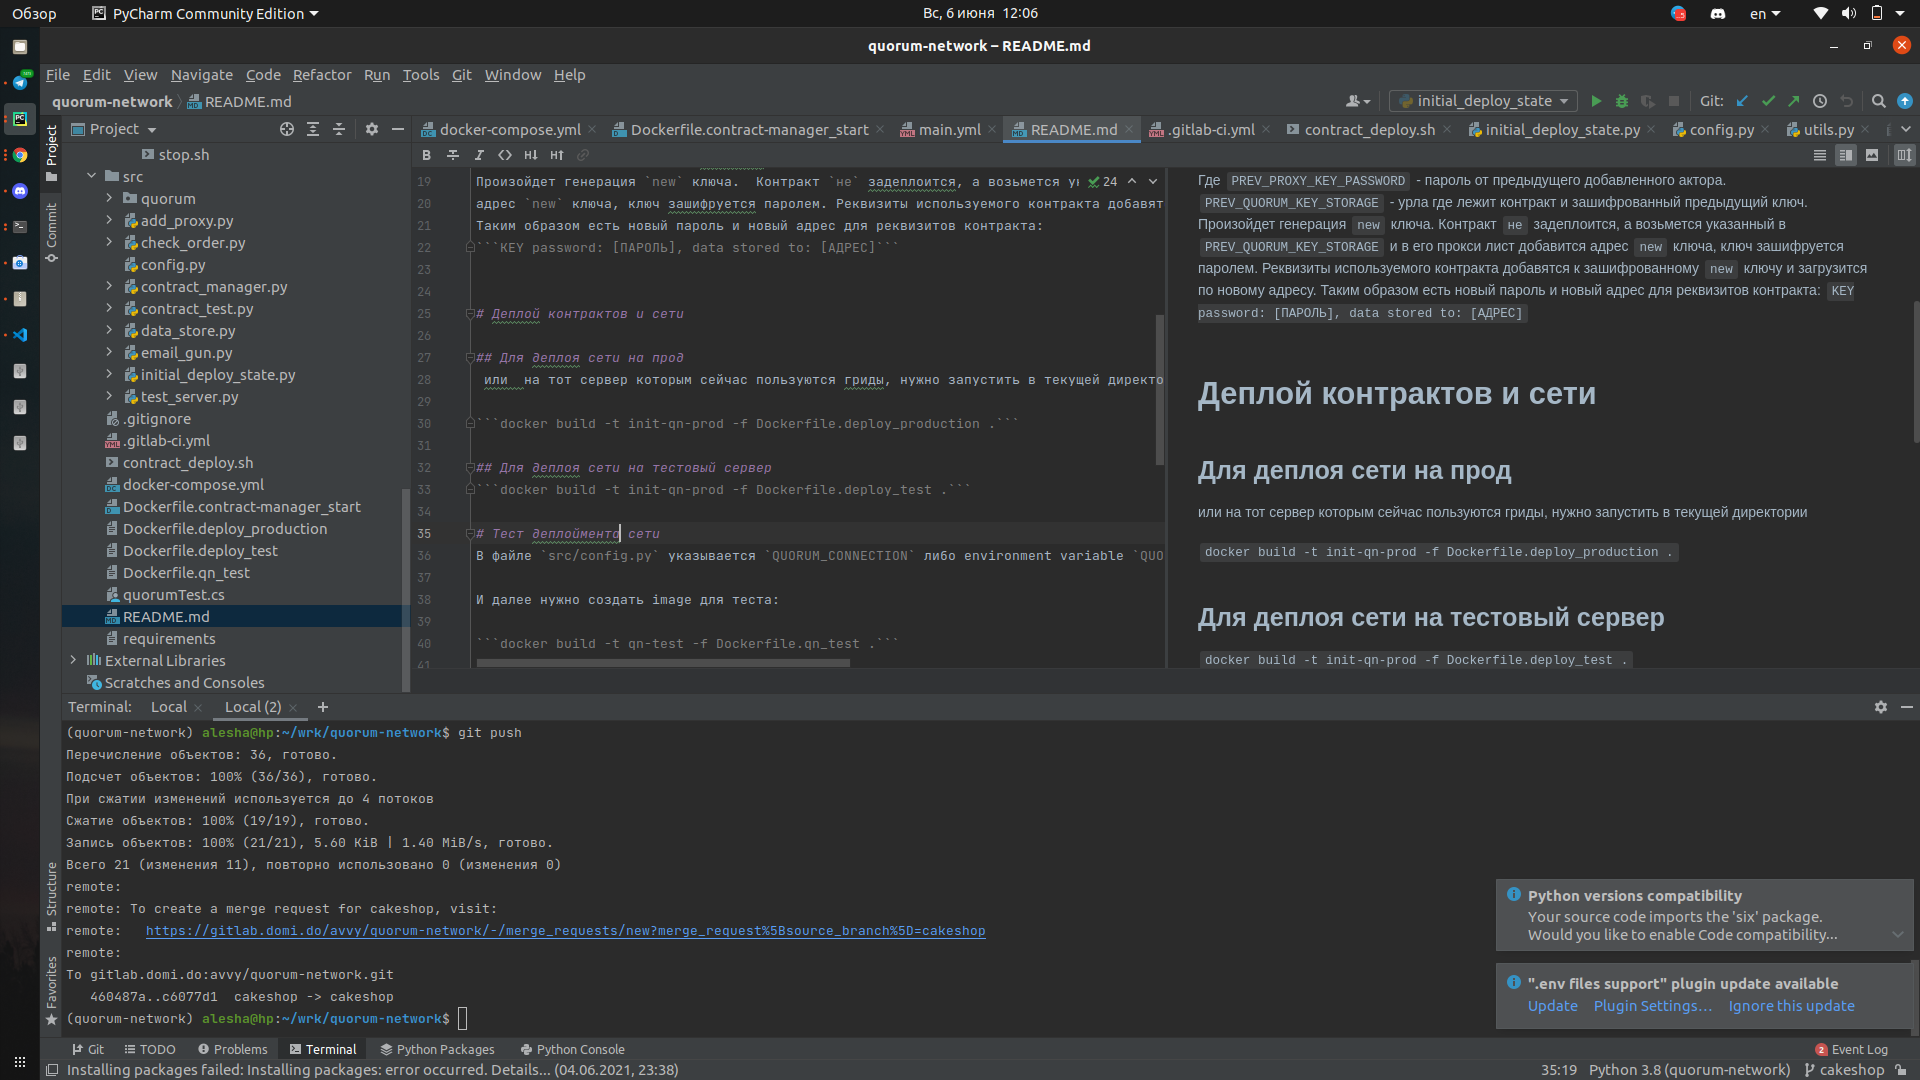Start debugging with the green bug icon
The height and width of the screenshot is (1080, 1920).
[x=1622, y=101]
